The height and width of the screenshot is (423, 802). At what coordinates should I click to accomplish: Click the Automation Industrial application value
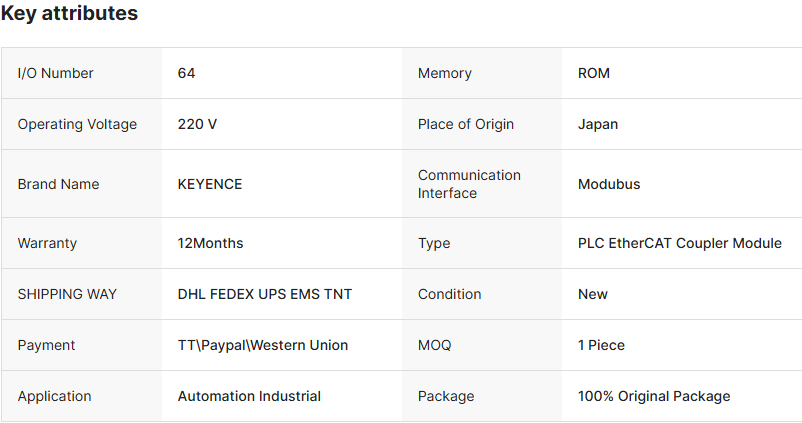coord(249,396)
